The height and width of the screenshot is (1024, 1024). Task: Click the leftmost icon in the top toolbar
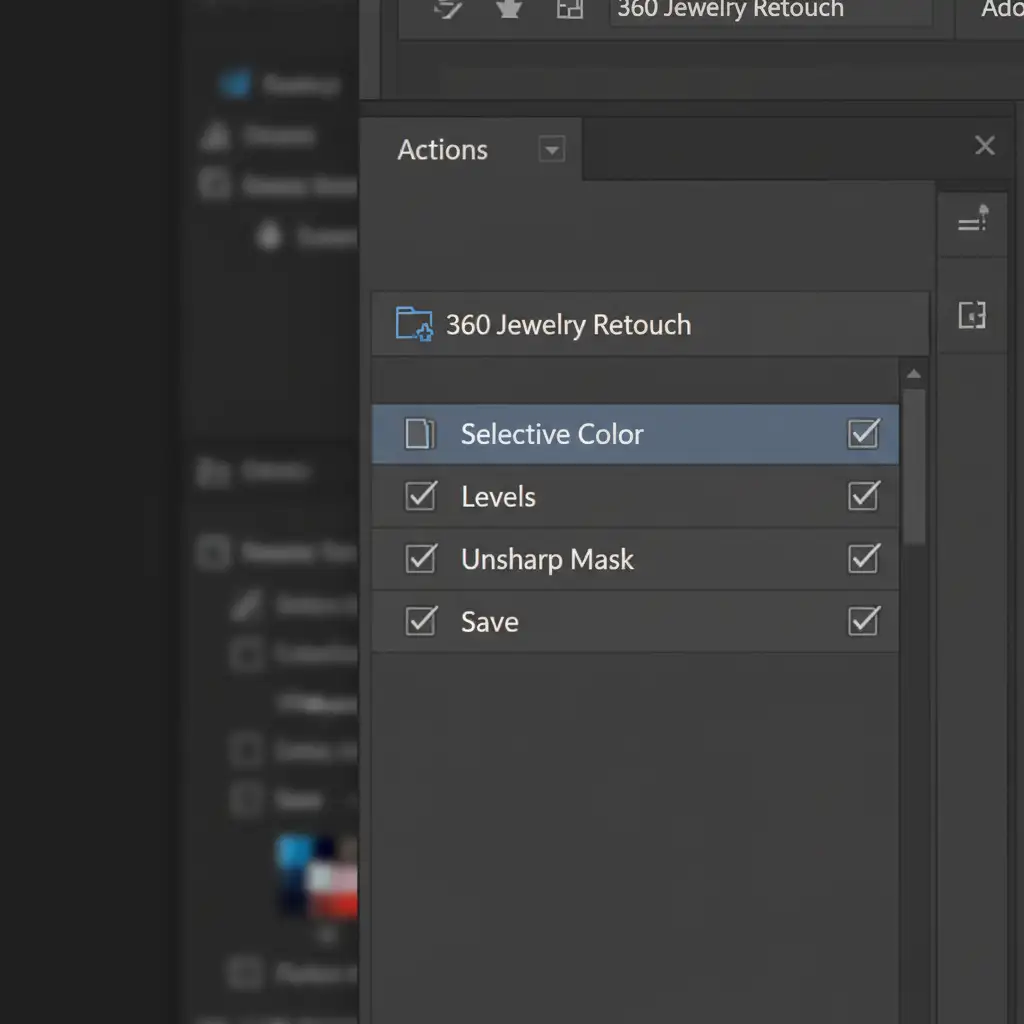[447, 9]
